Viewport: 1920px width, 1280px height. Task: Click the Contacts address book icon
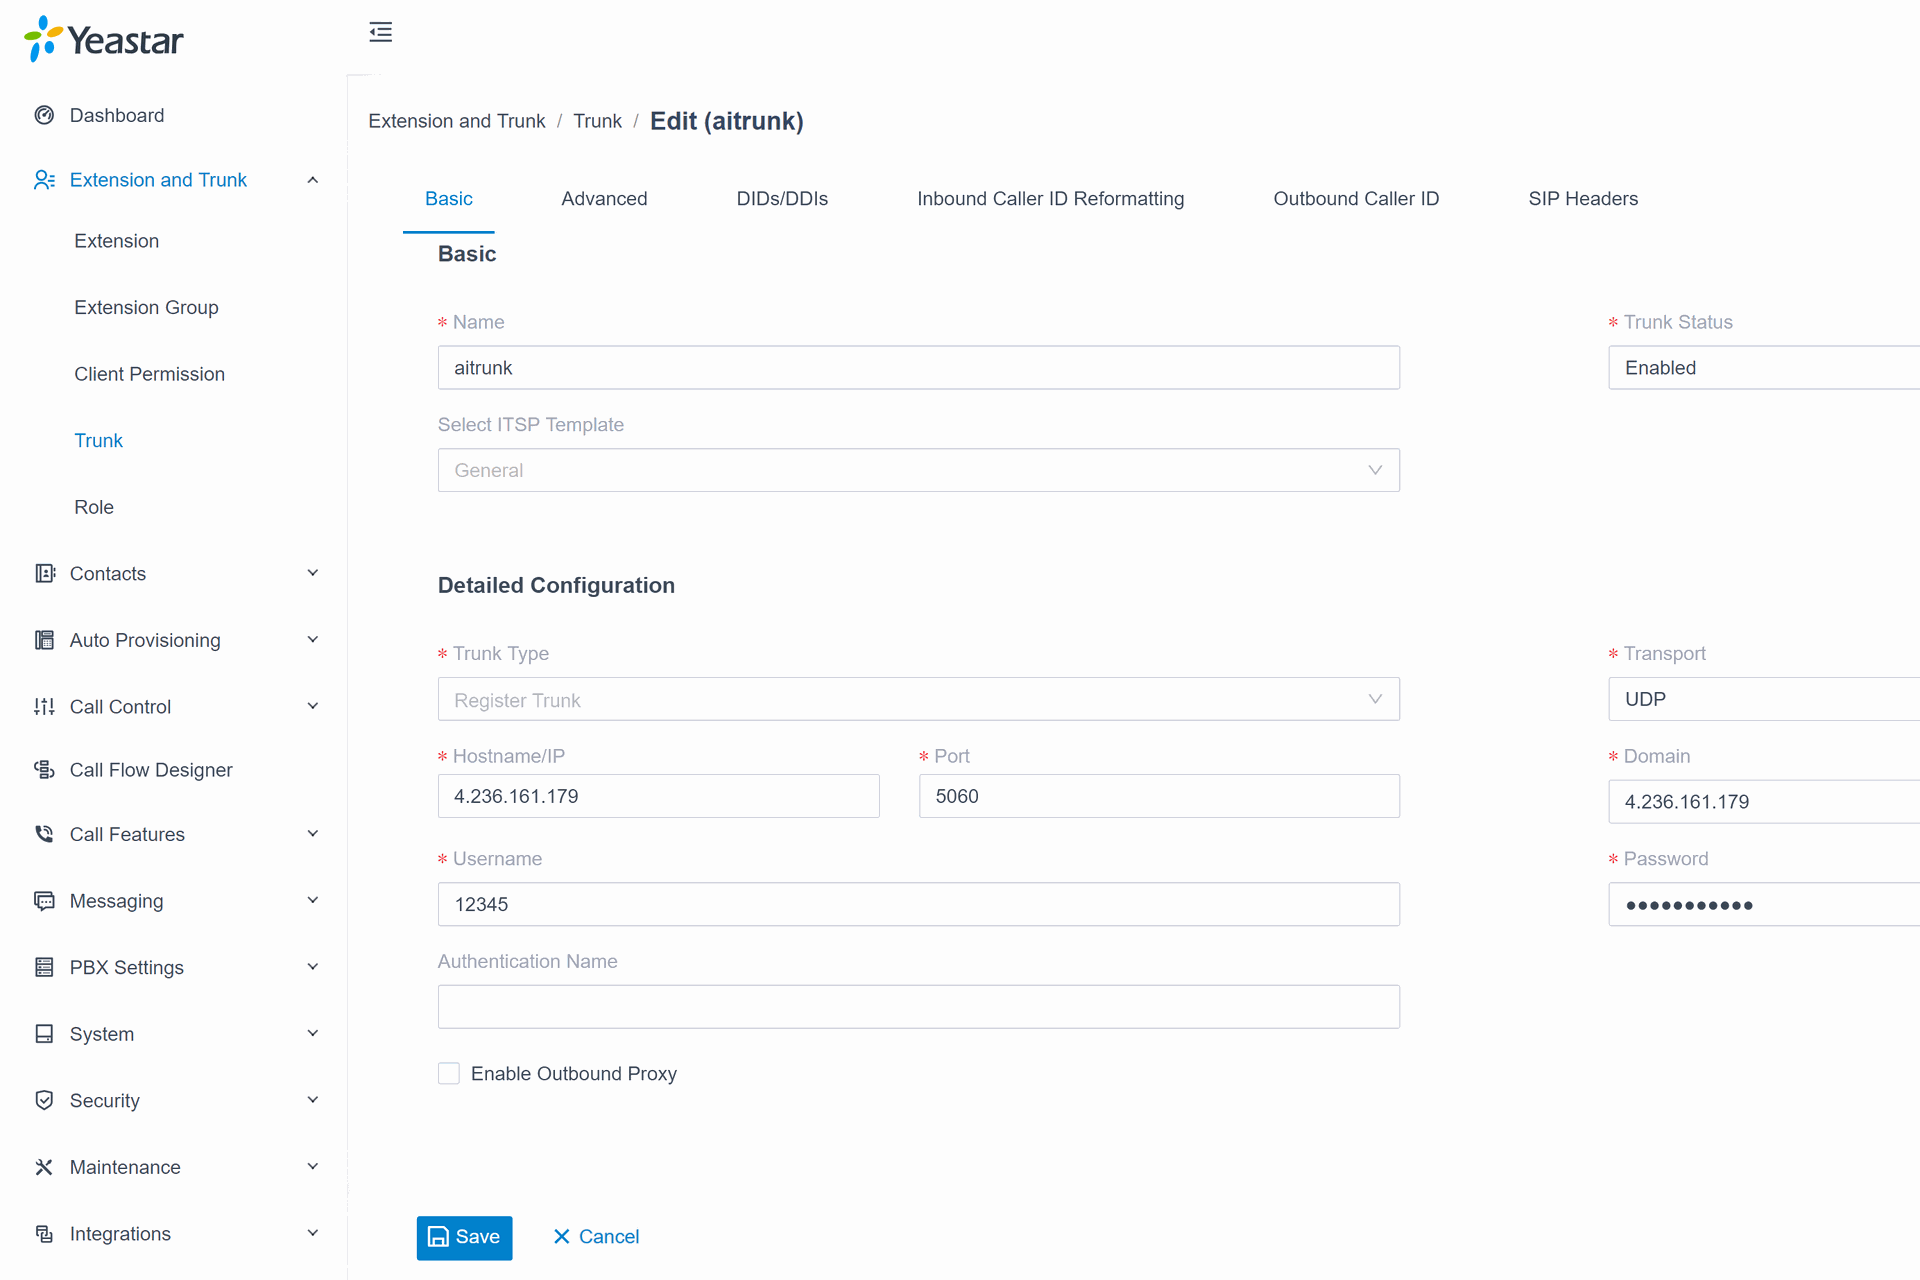(x=44, y=573)
